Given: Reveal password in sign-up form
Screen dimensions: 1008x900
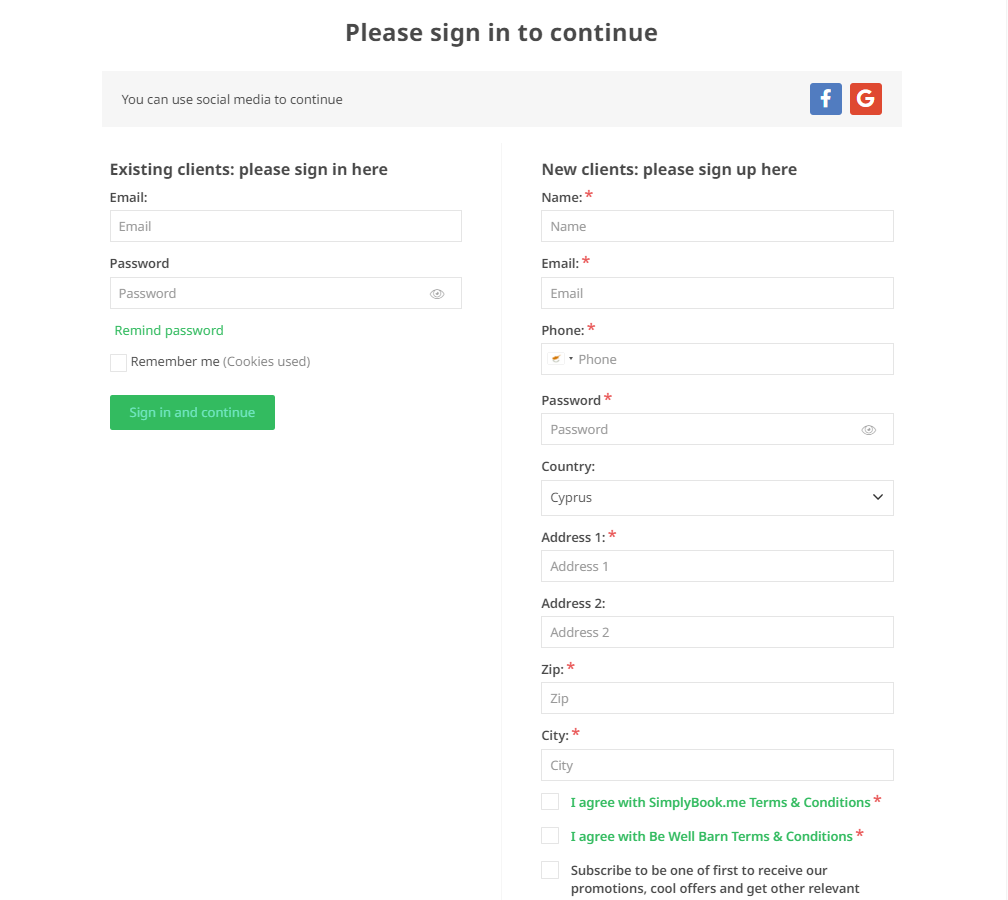Looking at the screenshot, I should pos(868,430).
